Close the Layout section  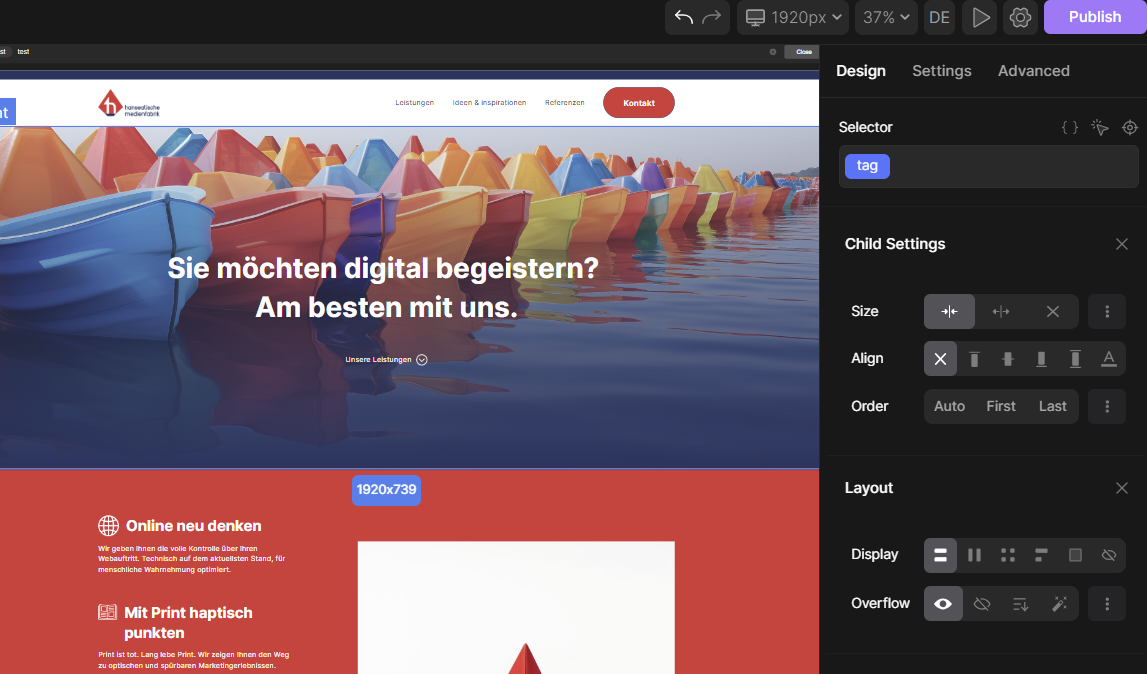pyautogui.click(x=1121, y=488)
